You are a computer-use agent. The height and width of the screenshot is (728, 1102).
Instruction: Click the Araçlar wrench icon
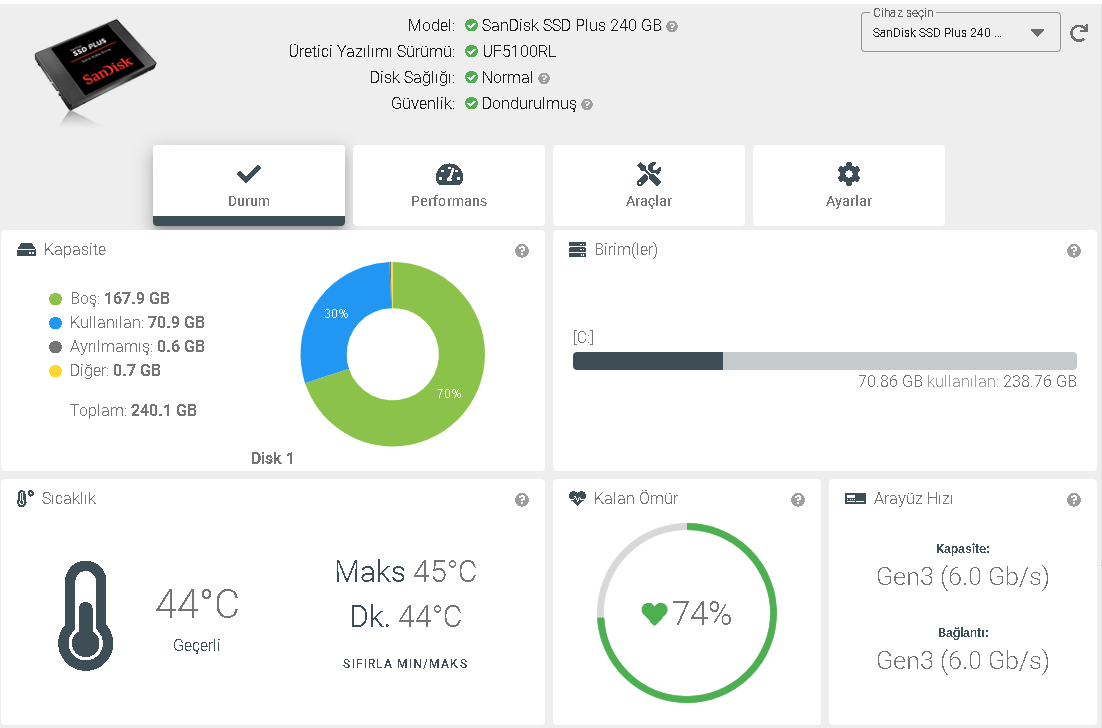tap(649, 174)
